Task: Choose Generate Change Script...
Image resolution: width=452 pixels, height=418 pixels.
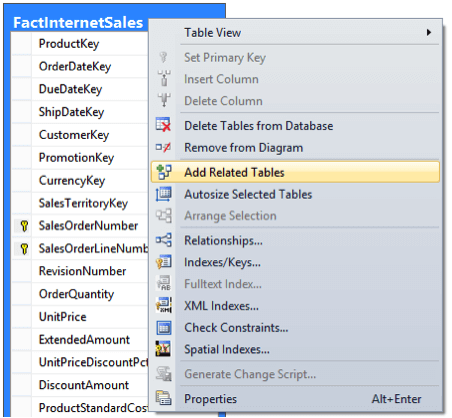Action: tap(295, 374)
